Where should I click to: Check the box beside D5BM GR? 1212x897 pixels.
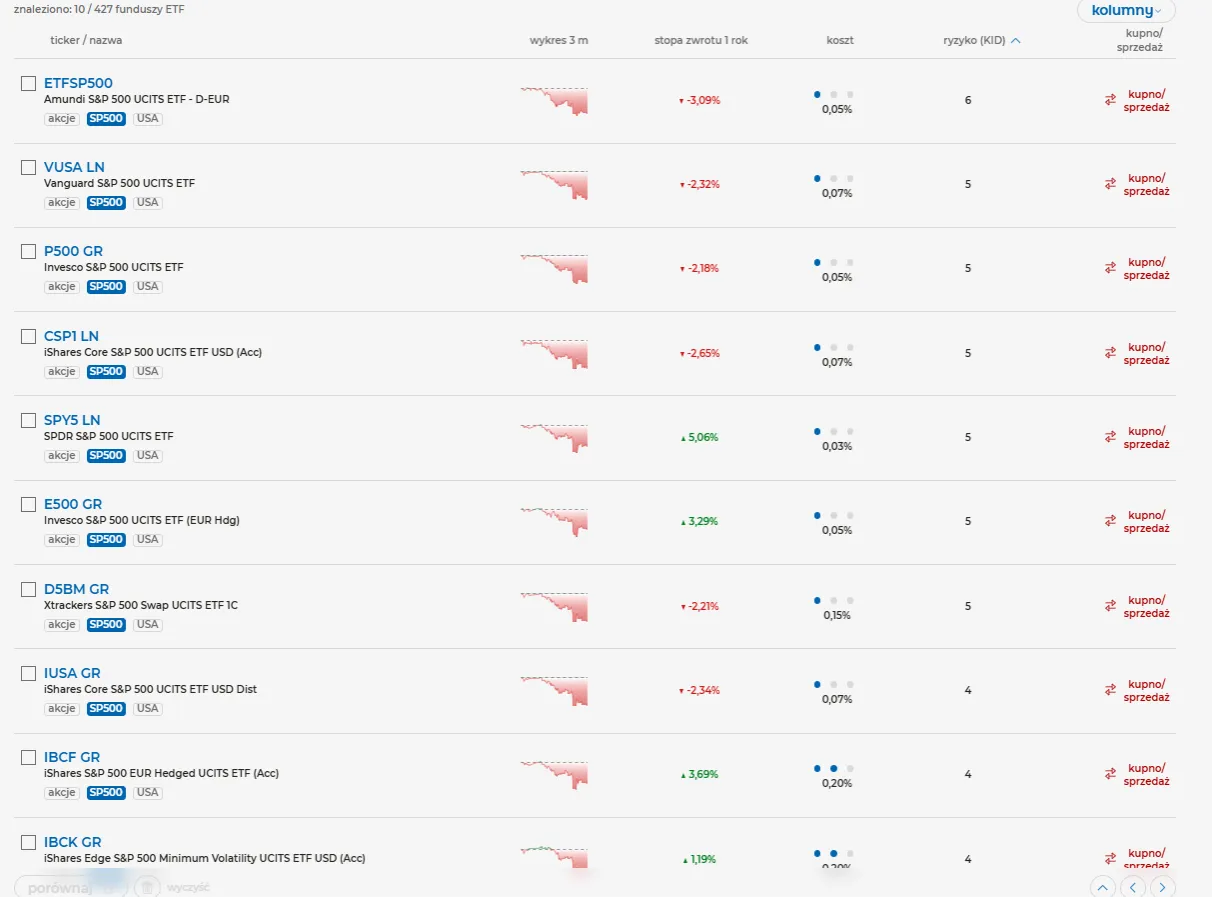point(29,589)
